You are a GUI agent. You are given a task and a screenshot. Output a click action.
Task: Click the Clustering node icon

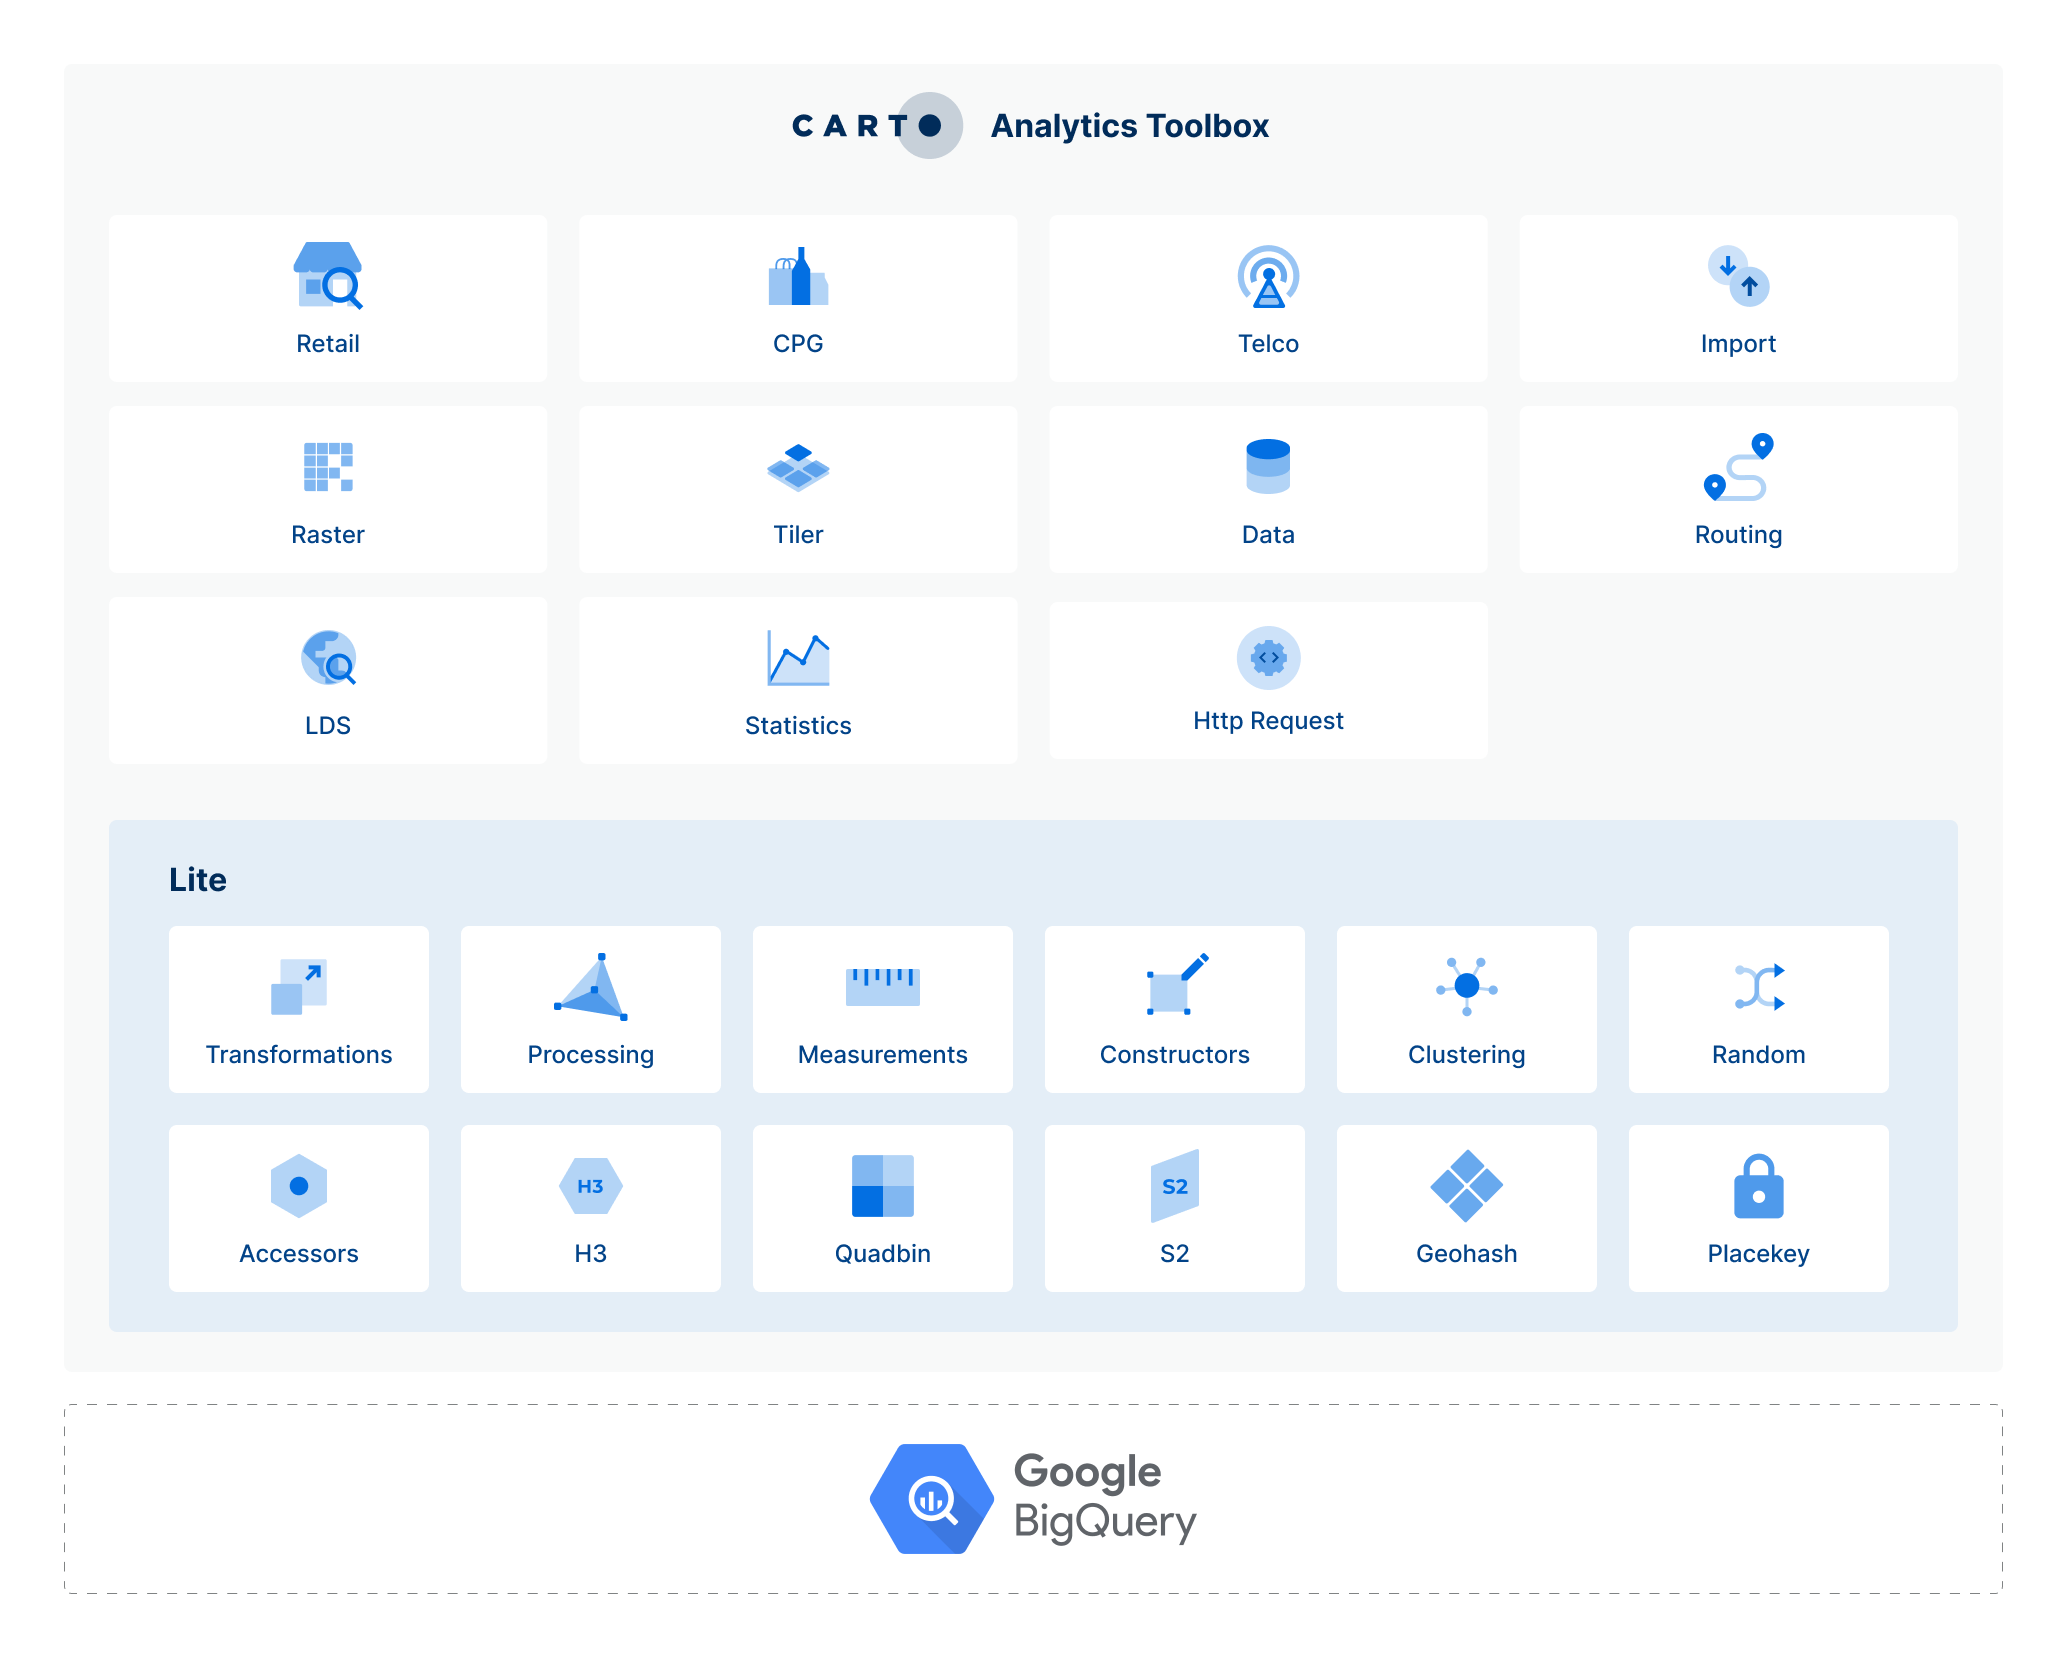click(1466, 986)
